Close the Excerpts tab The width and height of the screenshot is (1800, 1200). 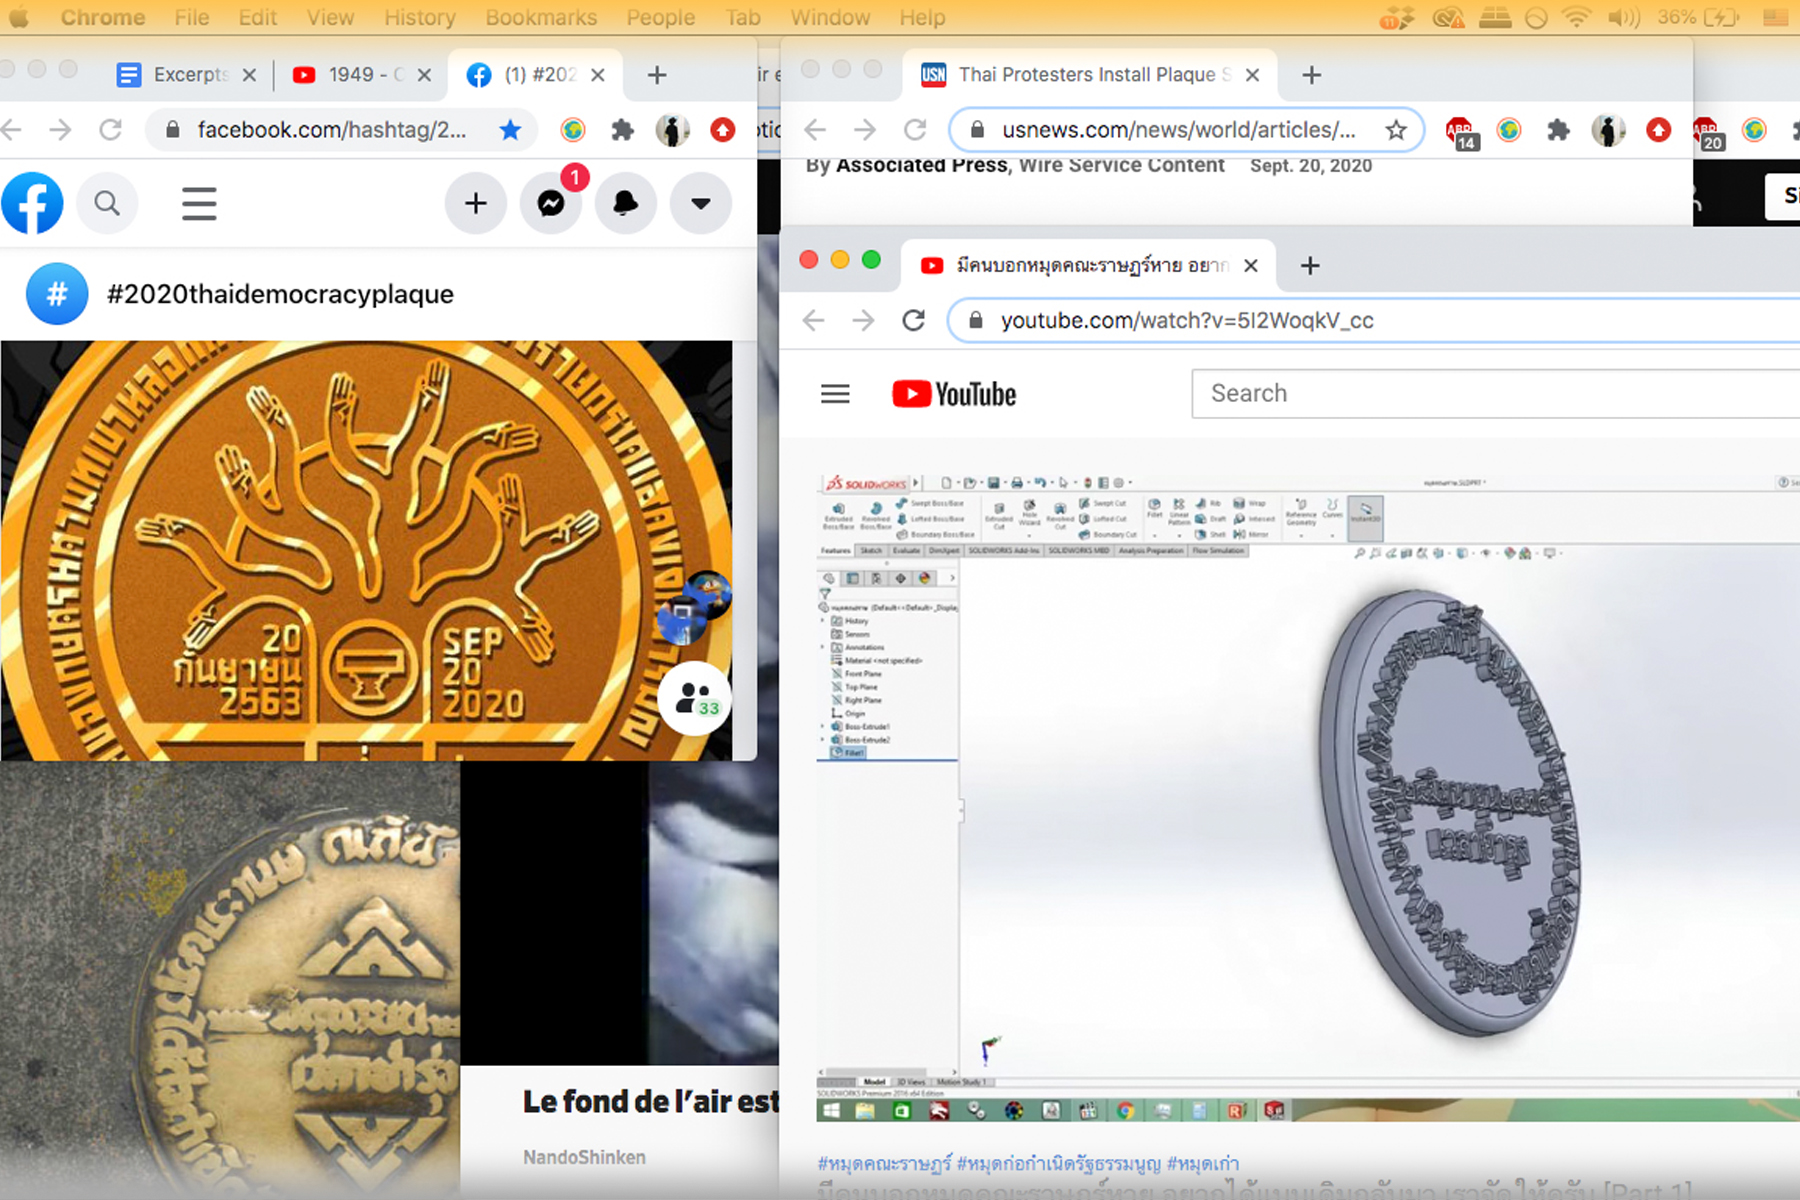(249, 75)
